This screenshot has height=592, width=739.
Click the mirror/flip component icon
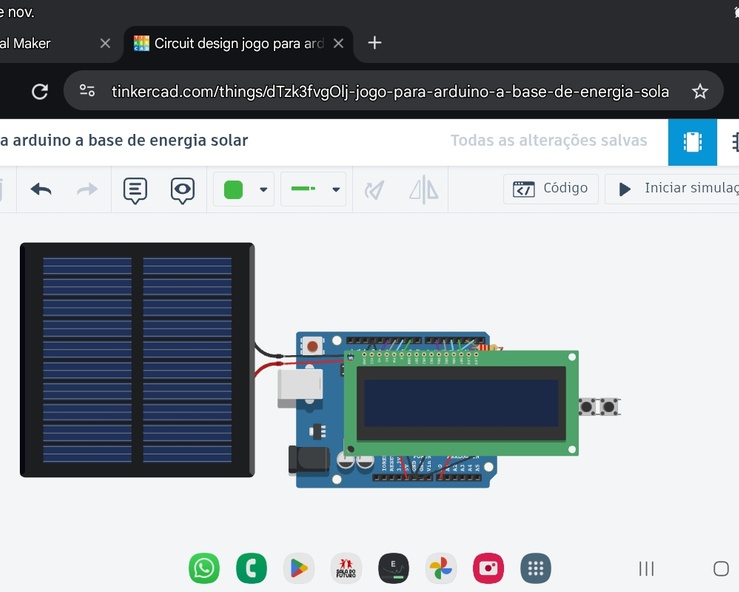click(x=423, y=189)
